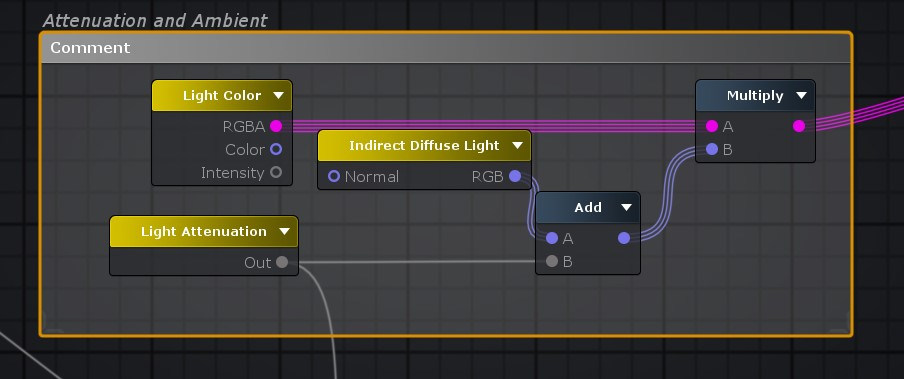Screen dimensions: 904x379
Task: Click the B input port of Multiply node
Action: pyautogui.click(x=712, y=149)
